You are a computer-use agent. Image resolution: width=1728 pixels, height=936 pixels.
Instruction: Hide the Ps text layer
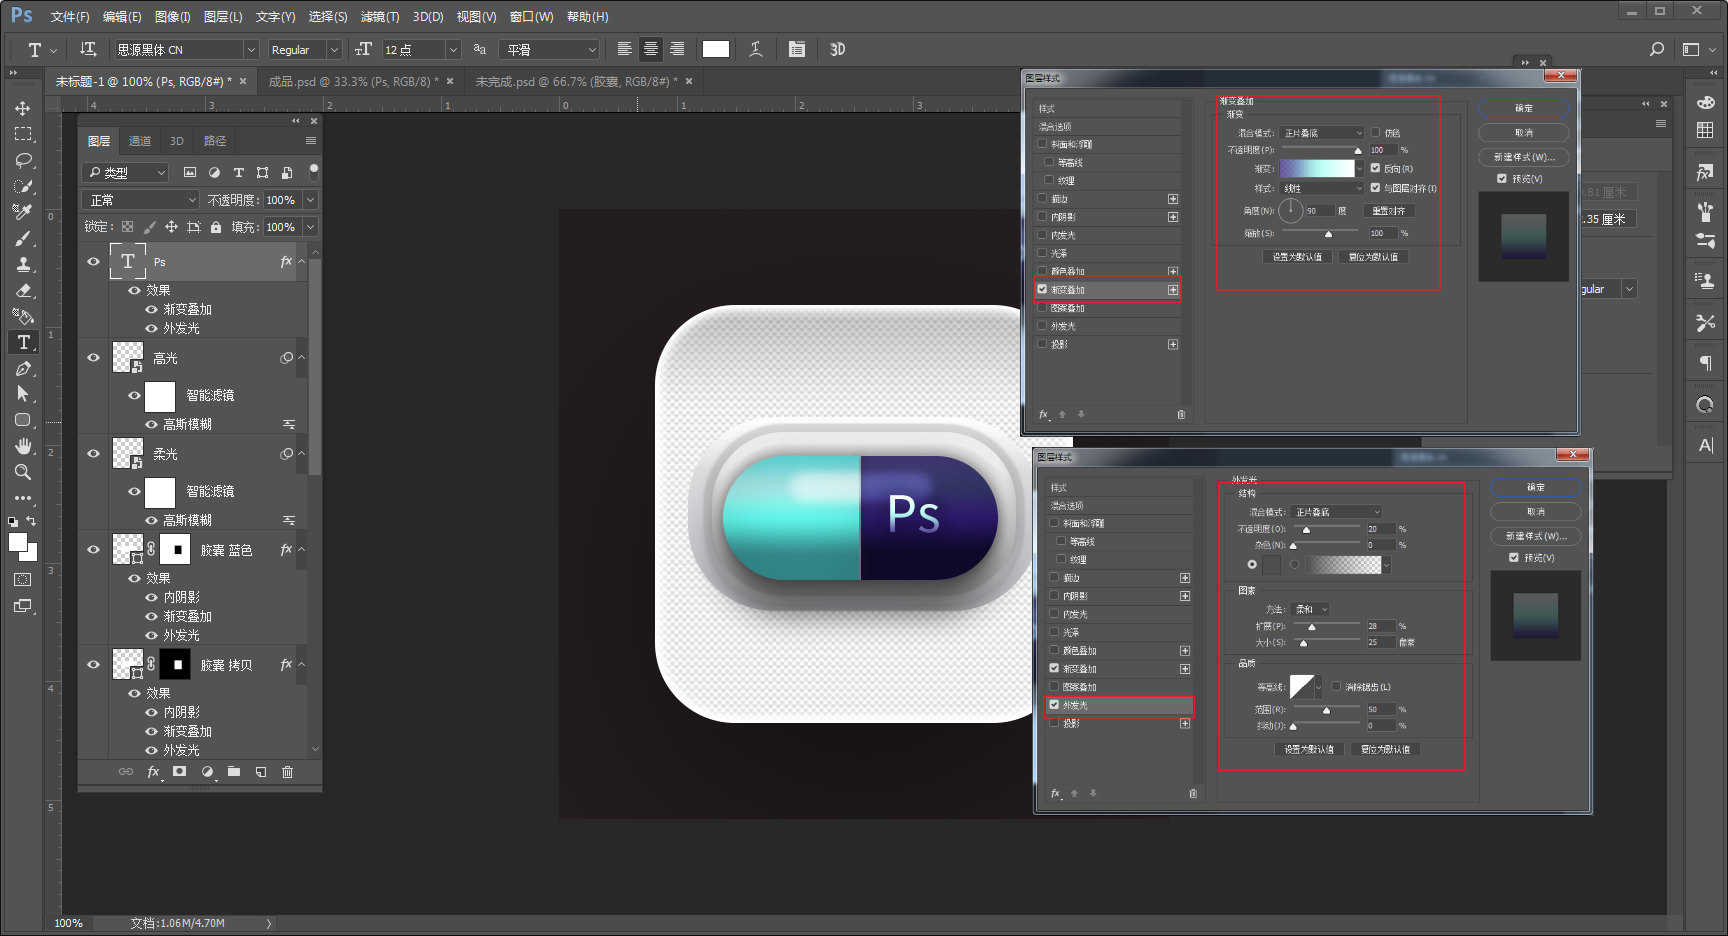pyautogui.click(x=93, y=262)
